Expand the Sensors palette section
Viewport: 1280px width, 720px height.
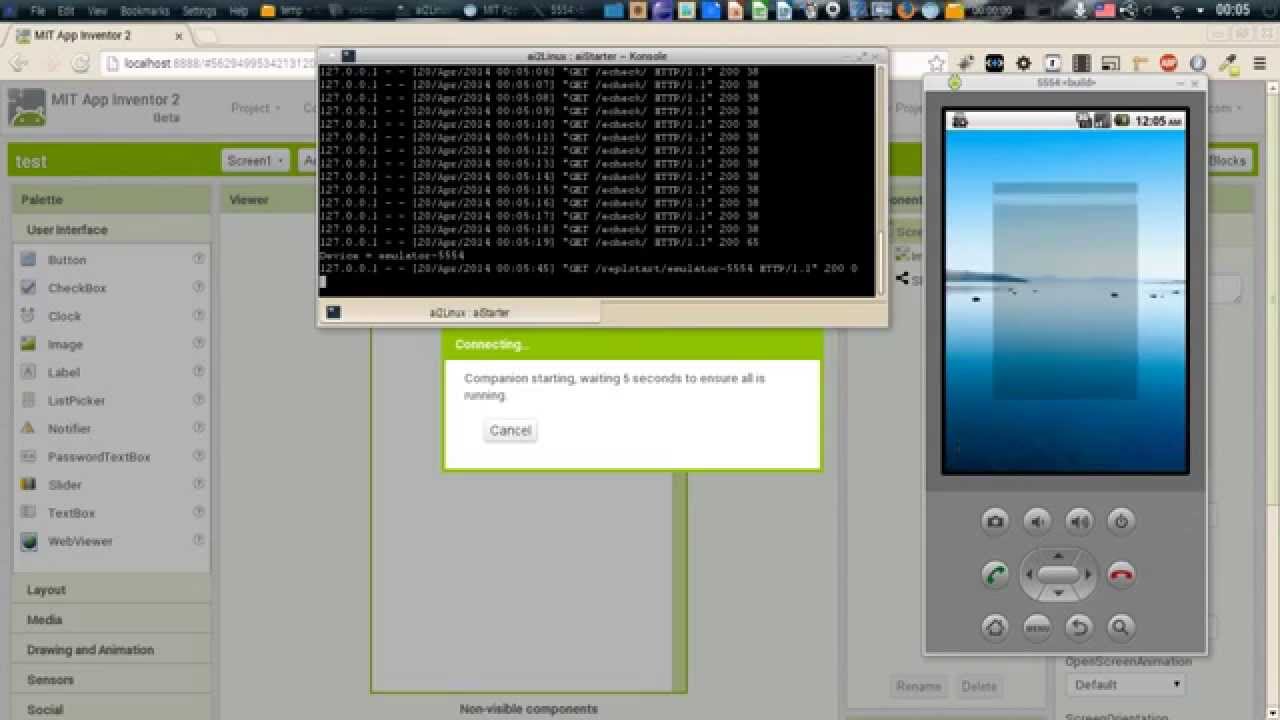(112, 680)
